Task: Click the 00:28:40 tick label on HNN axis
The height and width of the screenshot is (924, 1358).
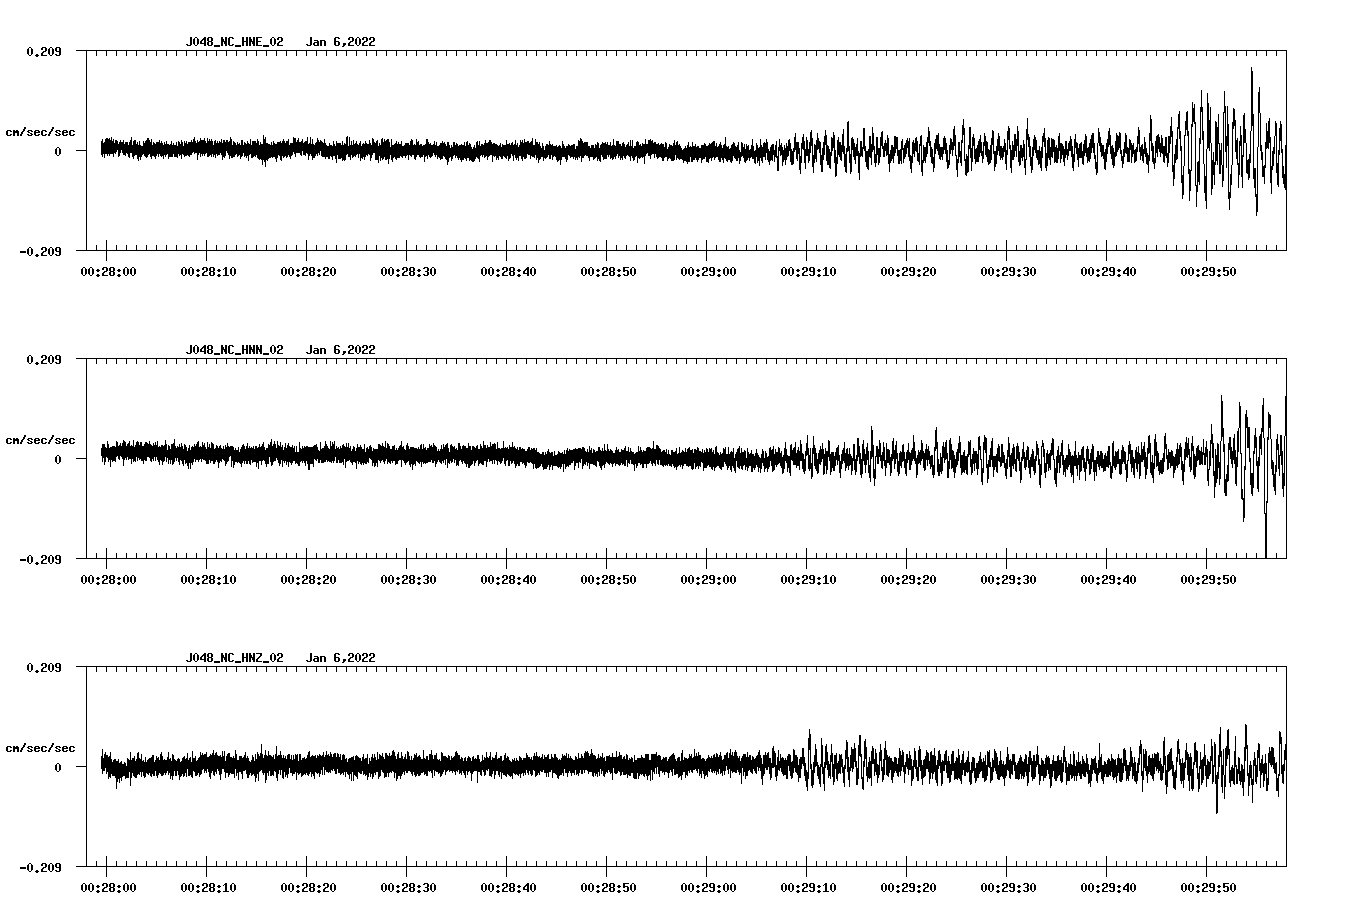Action: (508, 579)
